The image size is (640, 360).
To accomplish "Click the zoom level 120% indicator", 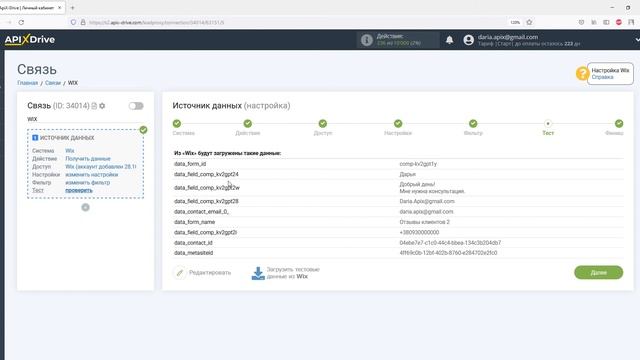I will click(x=515, y=22).
